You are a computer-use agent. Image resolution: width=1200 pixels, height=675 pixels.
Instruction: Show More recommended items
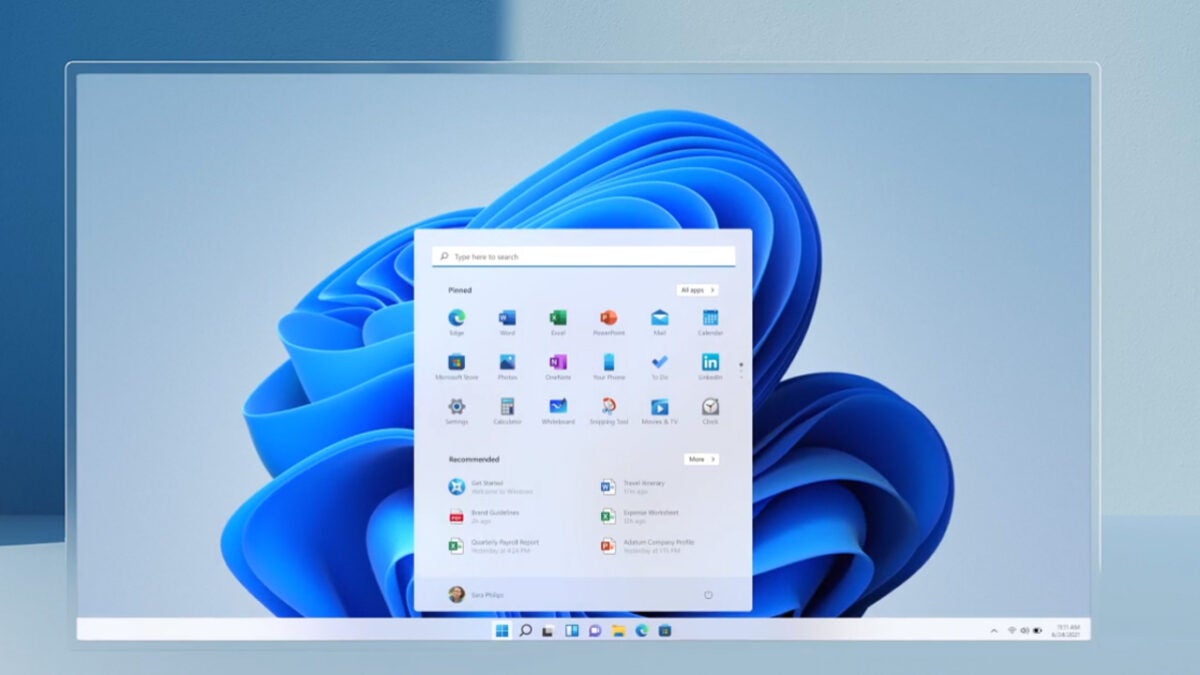pyautogui.click(x=701, y=459)
